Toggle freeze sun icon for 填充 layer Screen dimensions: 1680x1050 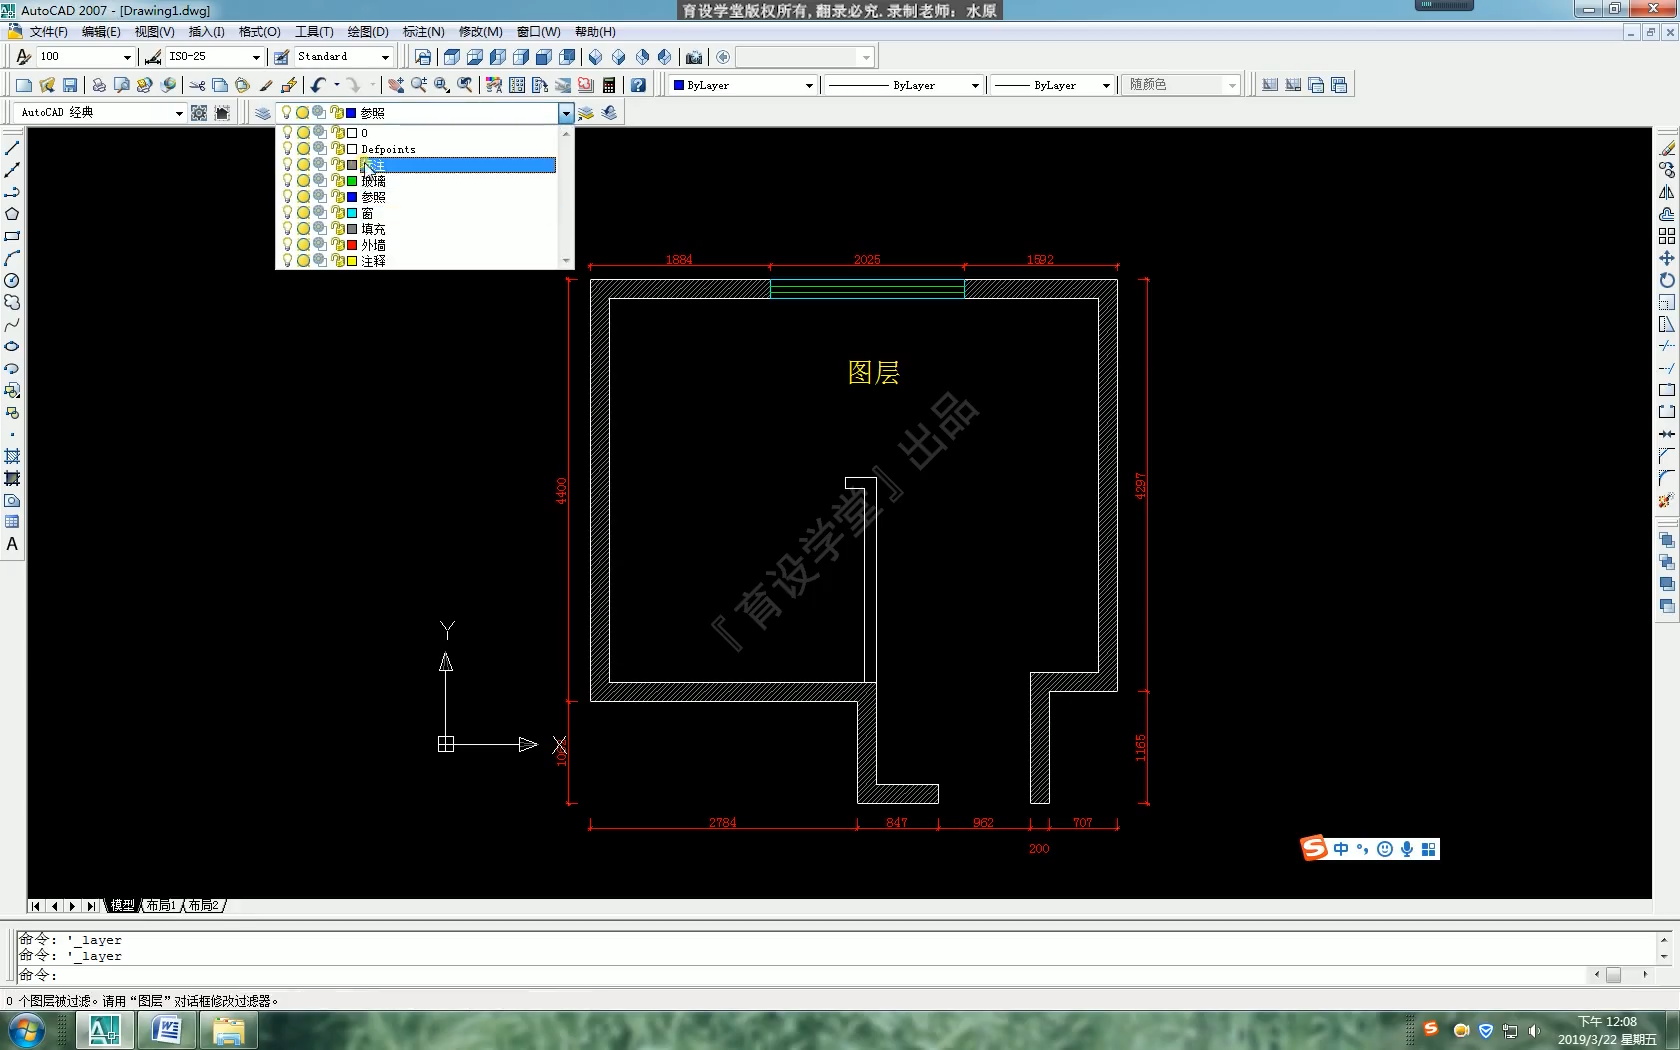(303, 228)
